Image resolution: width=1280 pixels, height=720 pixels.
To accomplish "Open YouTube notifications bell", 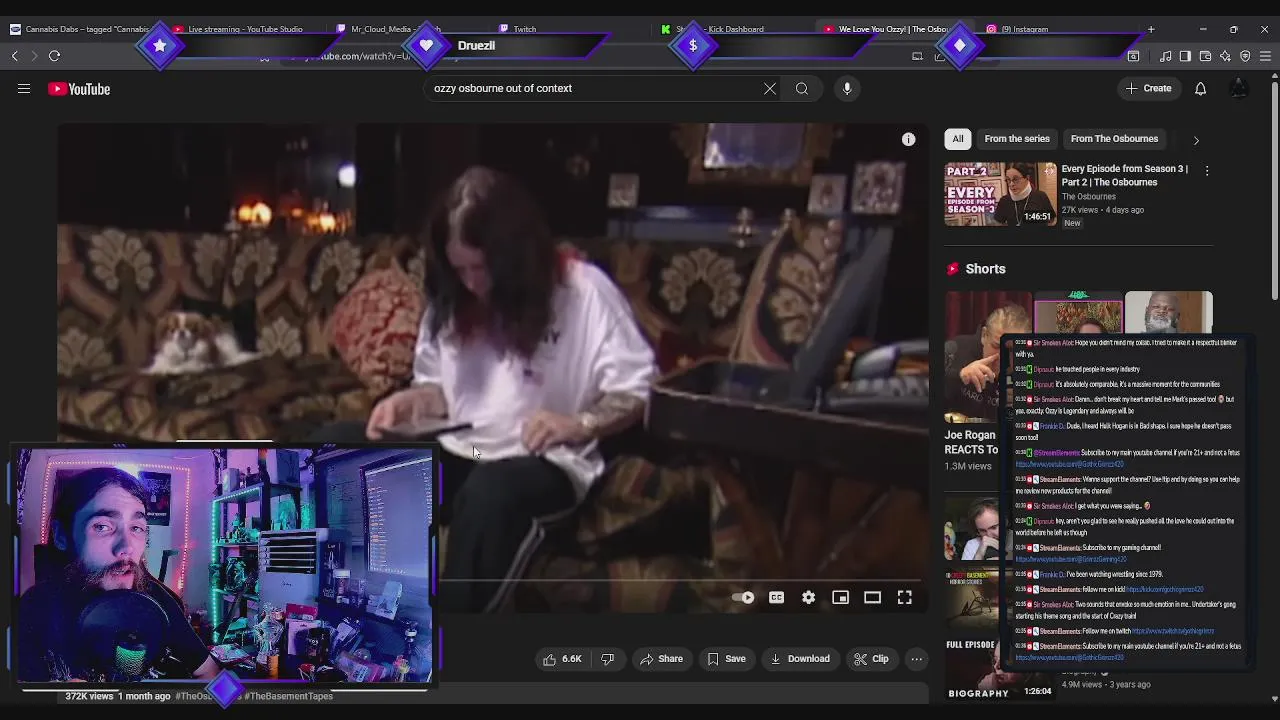I will 1200,89.
